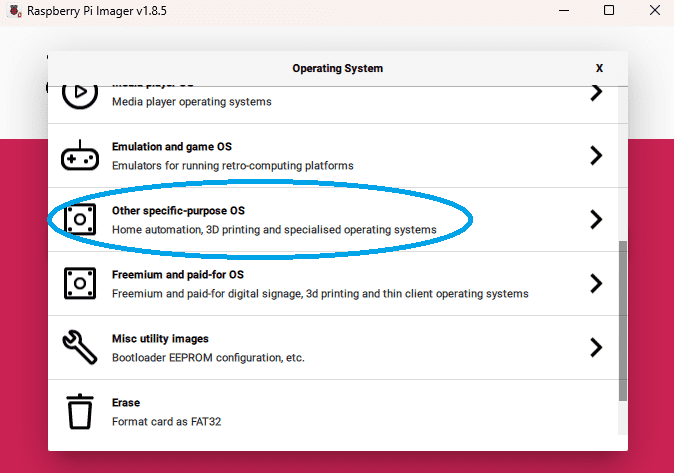Viewport: 674px width, 473px height.
Task: Click the Freemium and paid-for OS icon
Action: pos(80,283)
